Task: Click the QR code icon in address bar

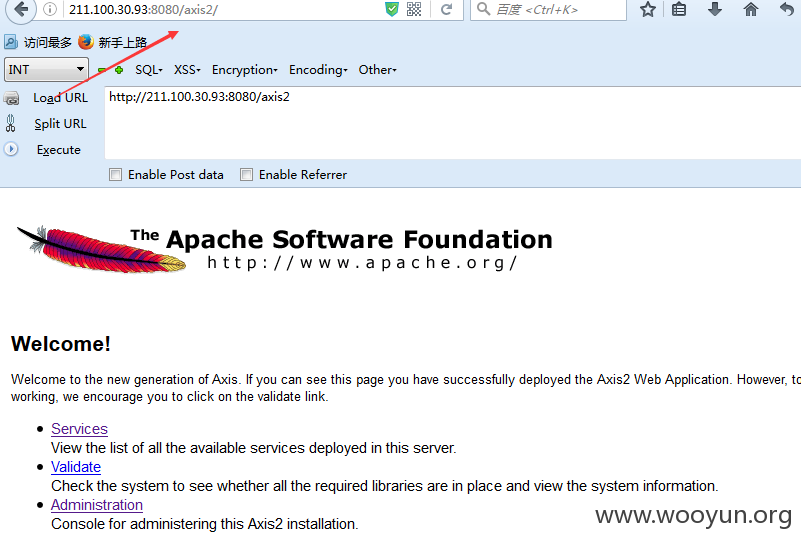Action: [414, 9]
